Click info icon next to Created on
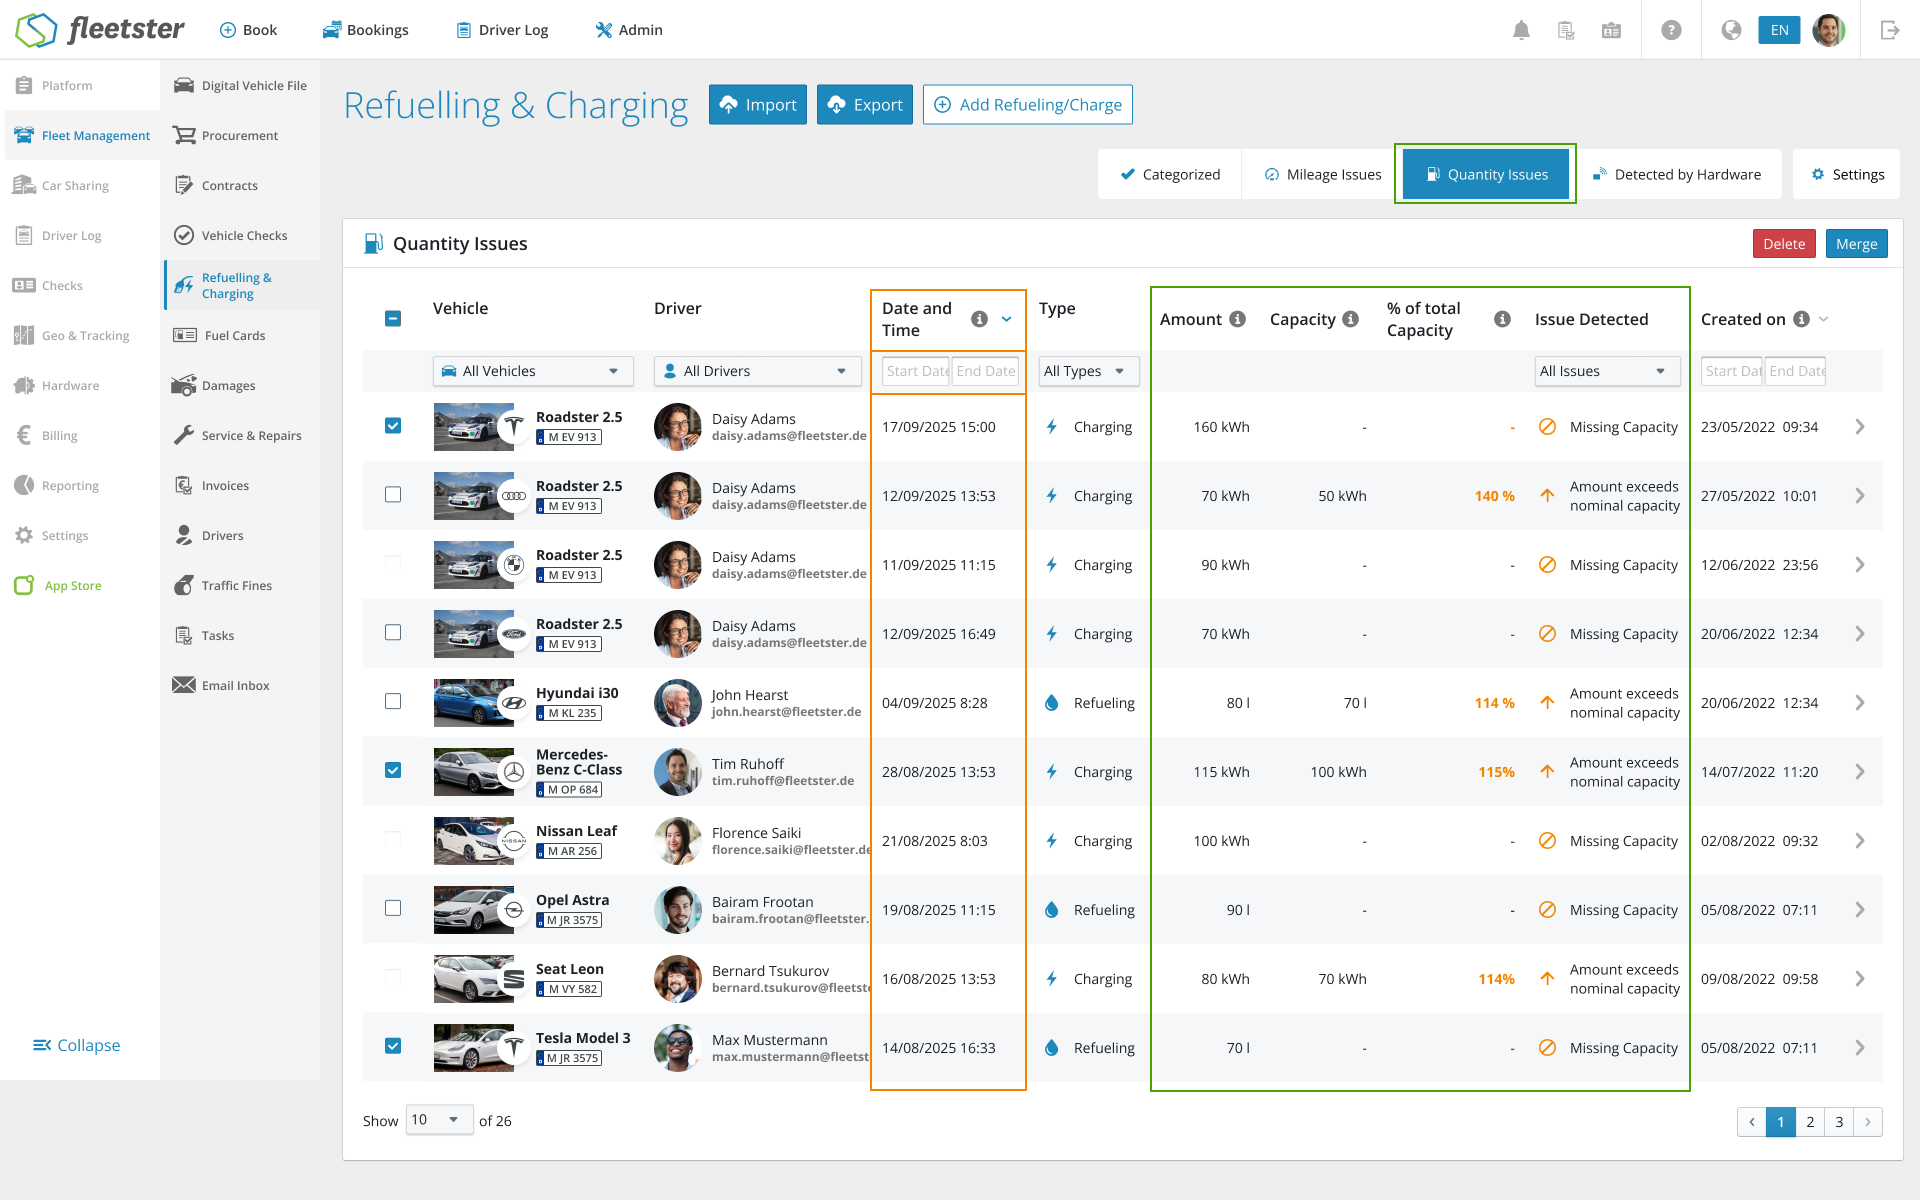This screenshot has height=1200, width=1920. 1801,319
